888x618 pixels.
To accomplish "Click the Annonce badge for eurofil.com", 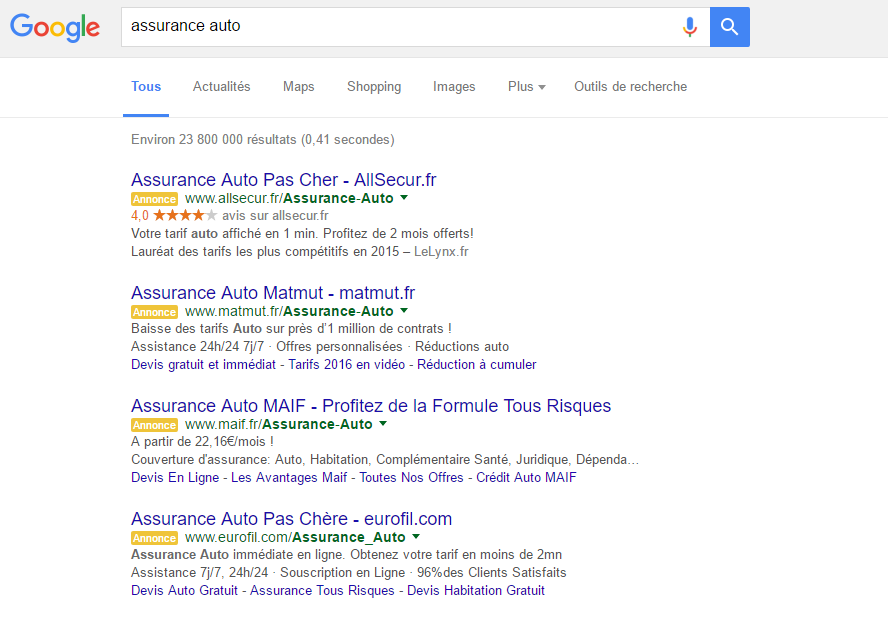I will coord(155,538).
